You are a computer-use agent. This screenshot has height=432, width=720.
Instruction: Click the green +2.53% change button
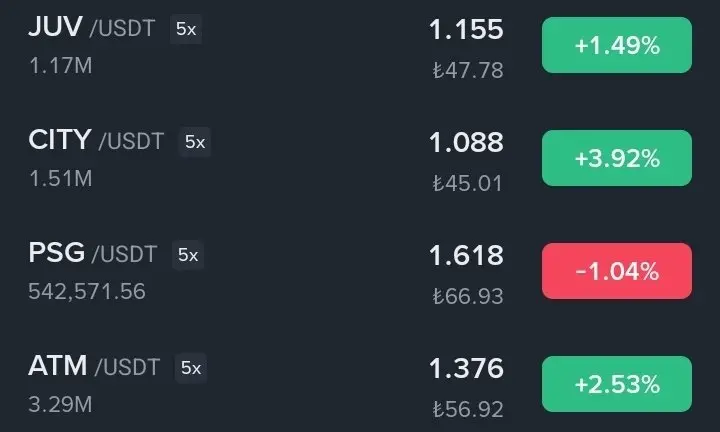(x=617, y=384)
